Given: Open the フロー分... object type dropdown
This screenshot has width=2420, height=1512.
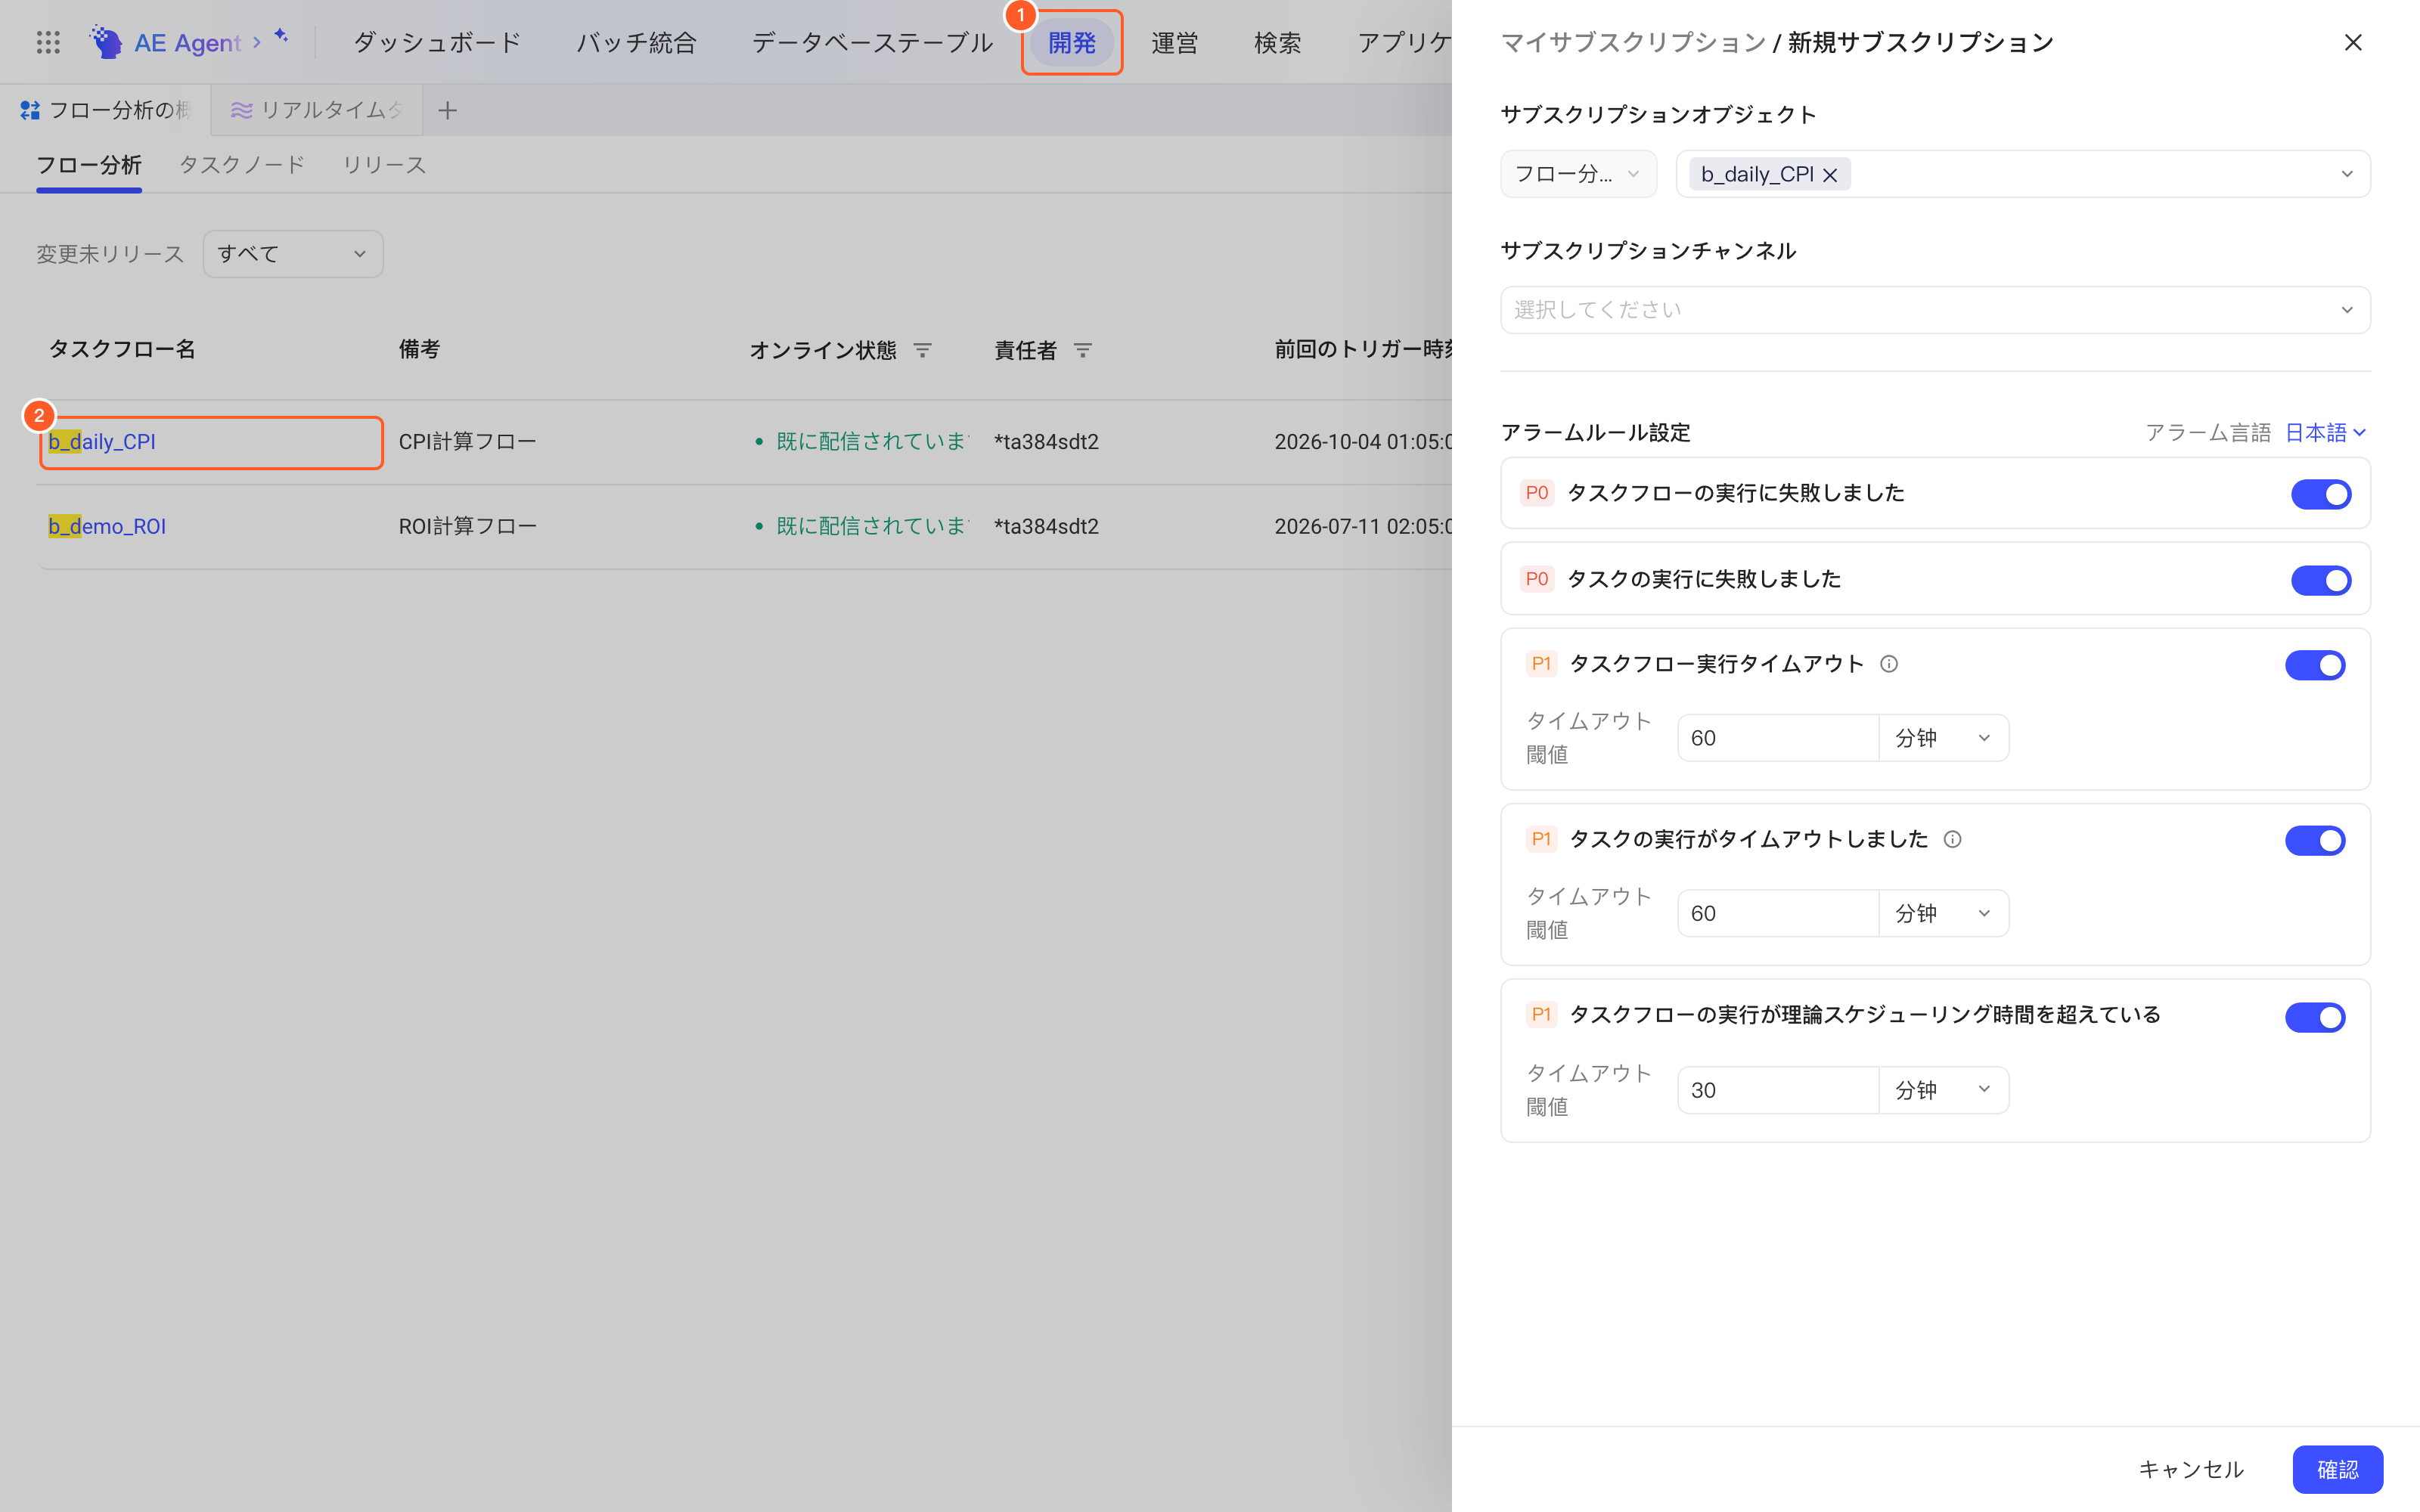Looking at the screenshot, I should [1578, 174].
